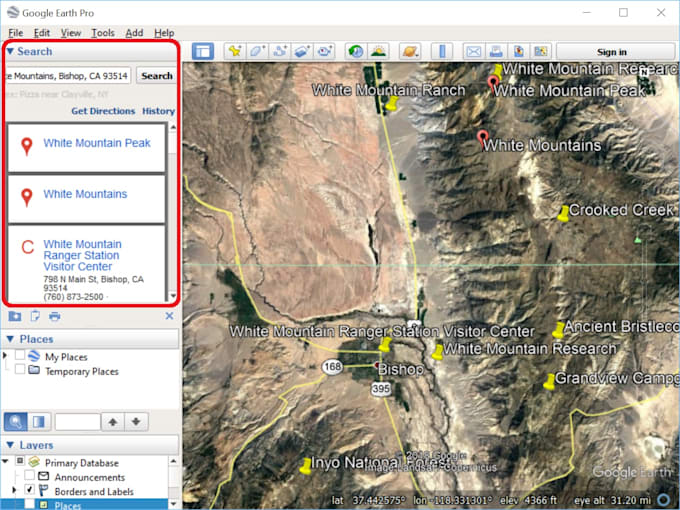Toggle sunlight across the landscape
The width and height of the screenshot is (680, 510).
(x=378, y=52)
